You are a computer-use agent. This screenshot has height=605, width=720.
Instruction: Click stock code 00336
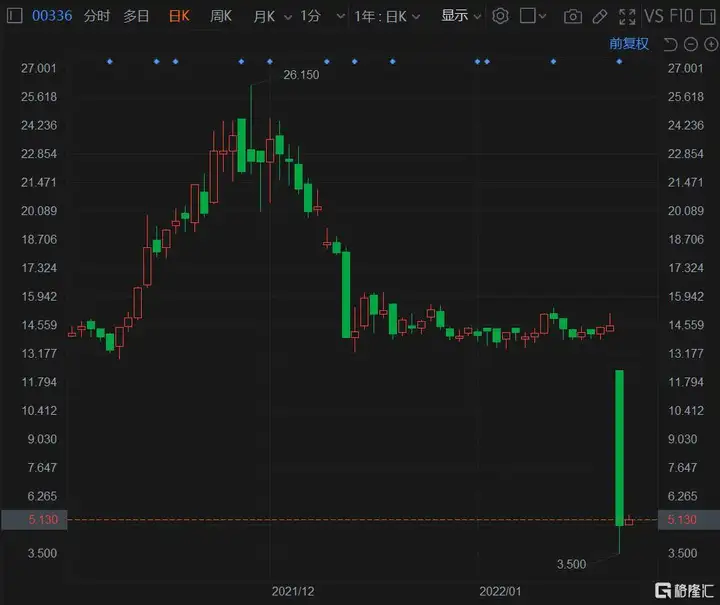pyautogui.click(x=52, y=16)
